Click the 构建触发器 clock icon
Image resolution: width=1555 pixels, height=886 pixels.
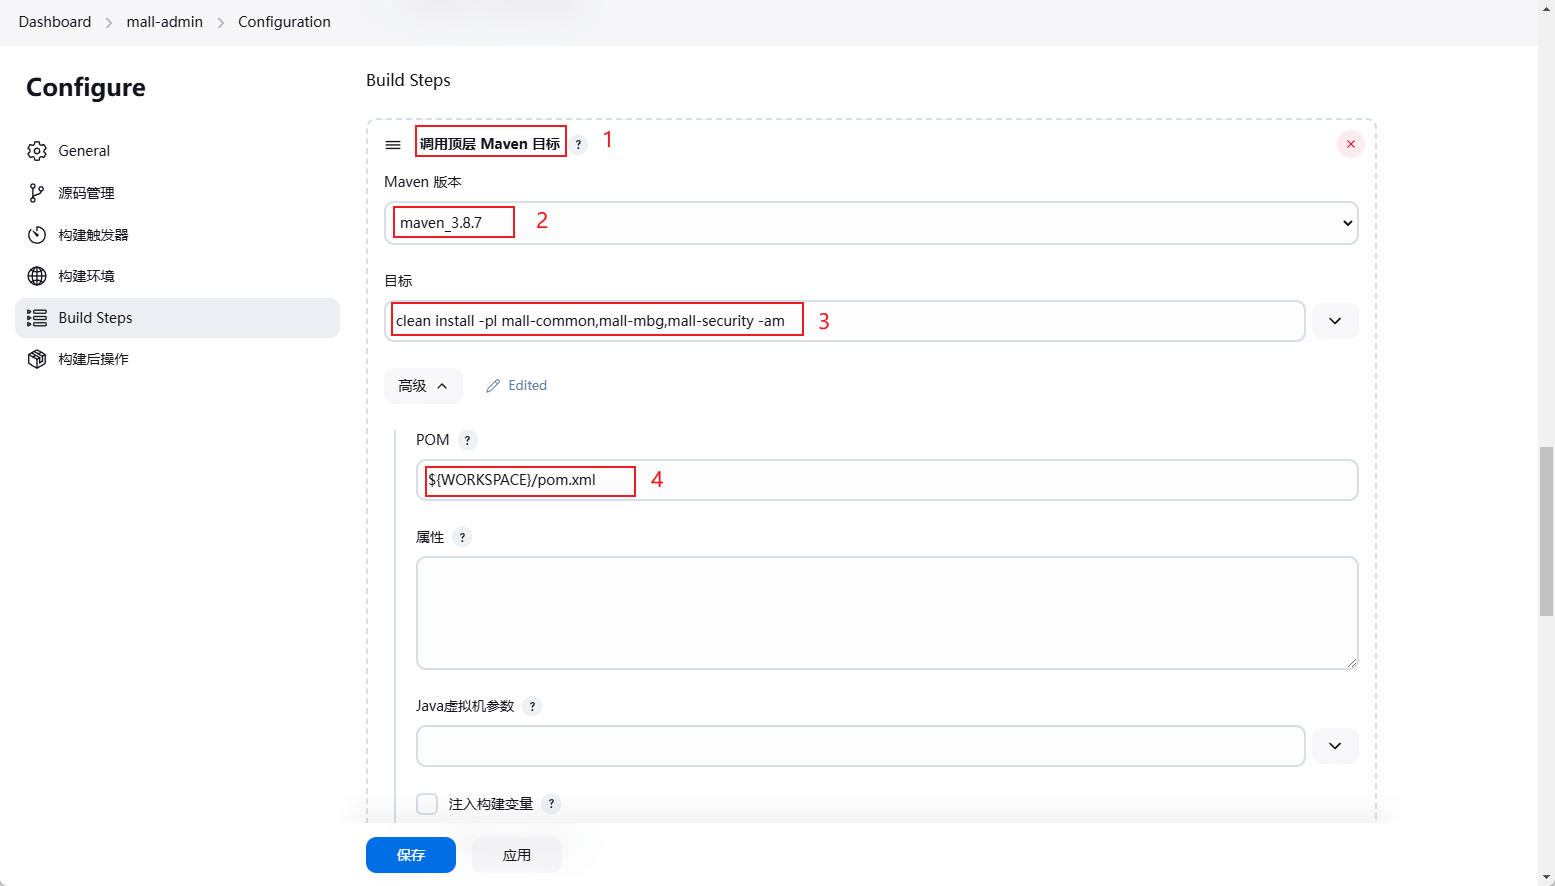pyautogui.click(x=37, y=235)
